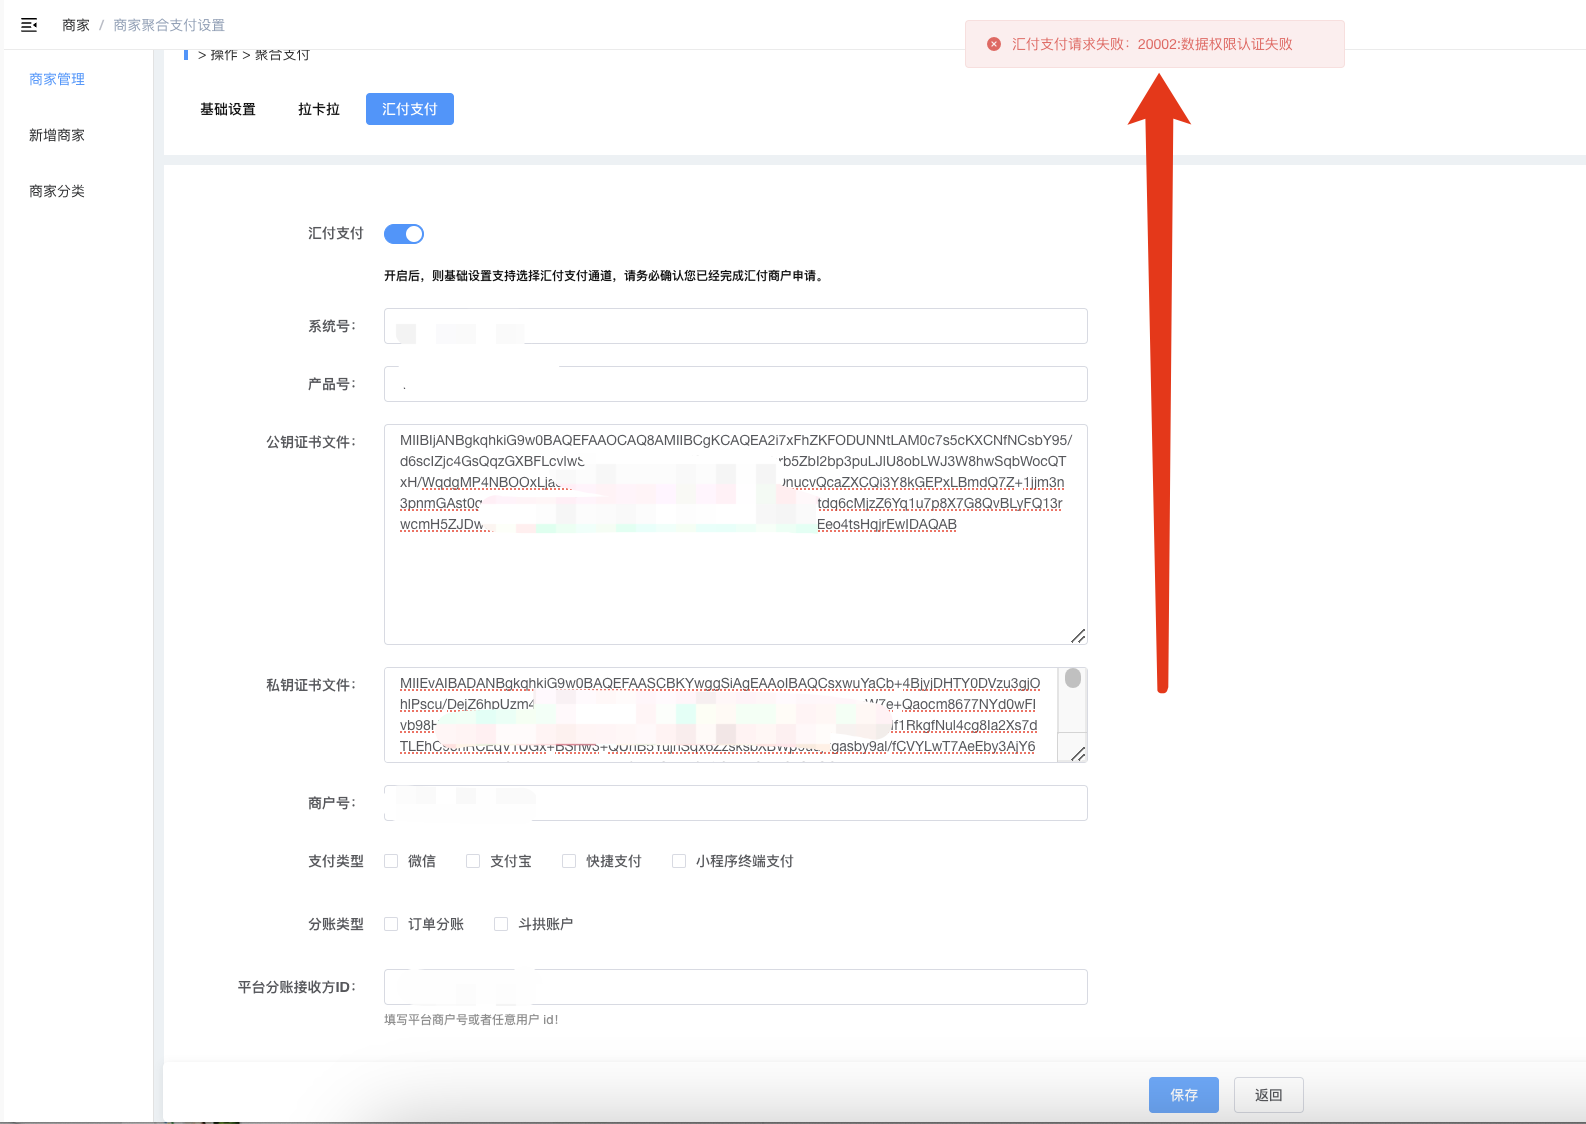
Task: Select the 汇付支付 tab
Action: coord(410,109)
